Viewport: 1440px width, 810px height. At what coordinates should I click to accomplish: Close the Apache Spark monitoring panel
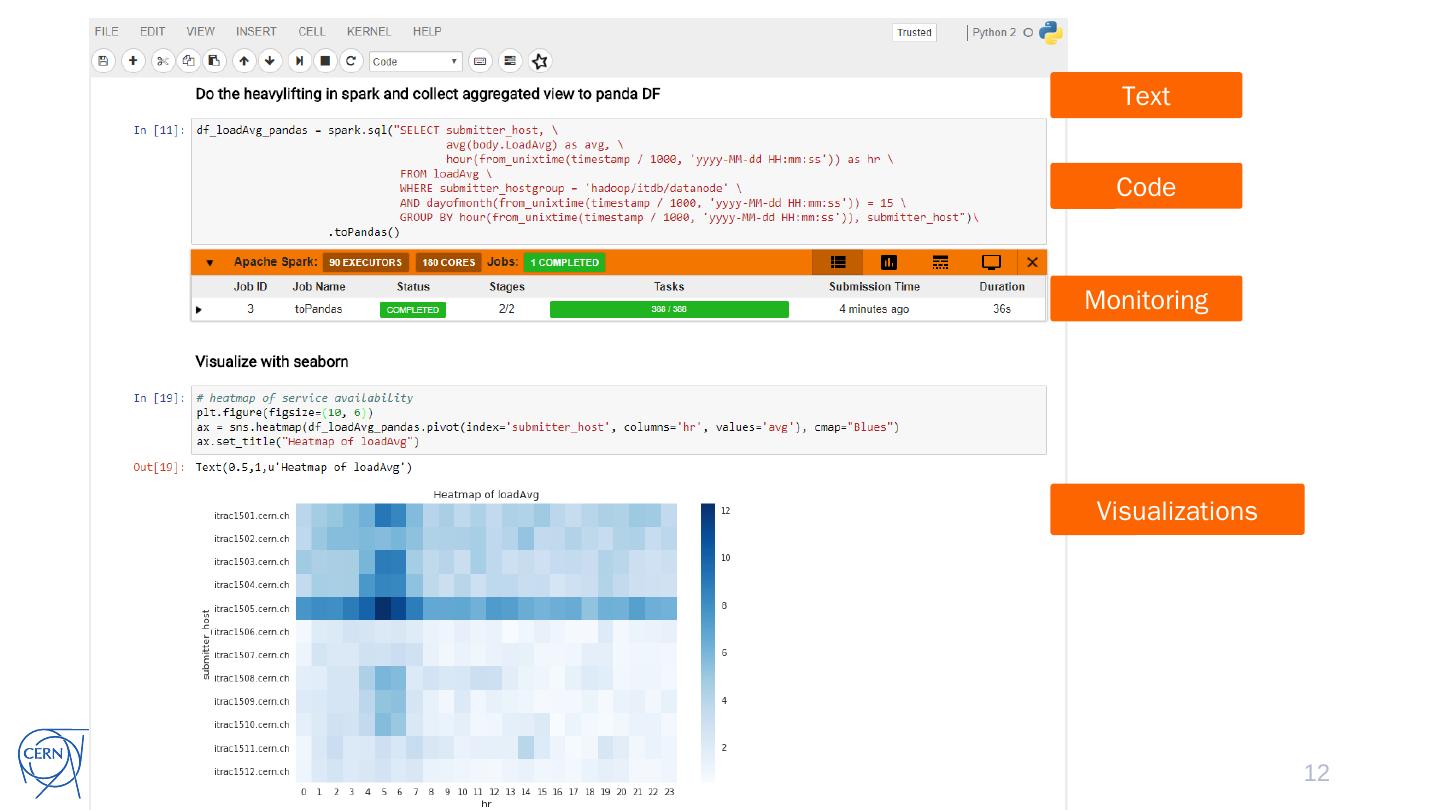(x=1032, y=262)
